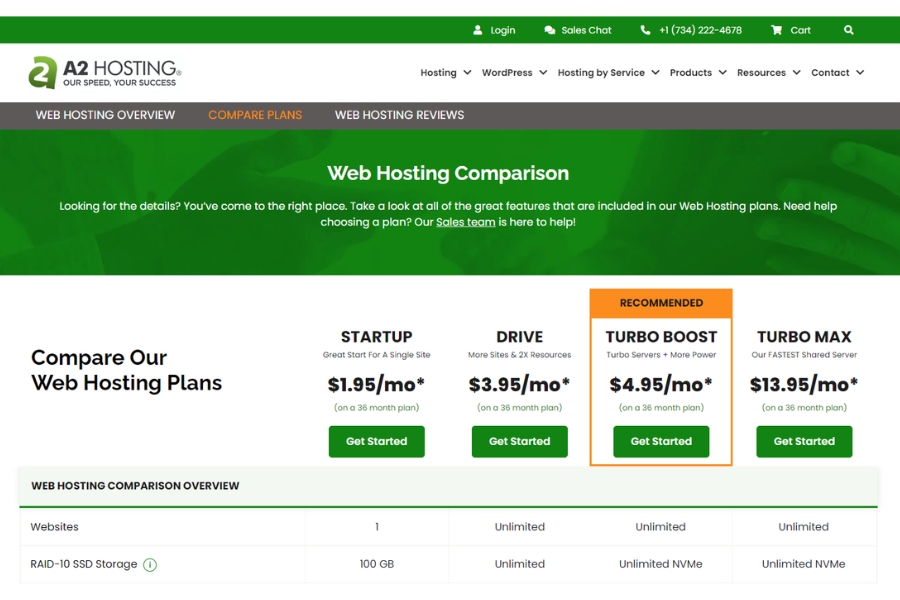900x600 pixels.
Task: Expand the Resources menu chevron
Action: coord(797,72)
